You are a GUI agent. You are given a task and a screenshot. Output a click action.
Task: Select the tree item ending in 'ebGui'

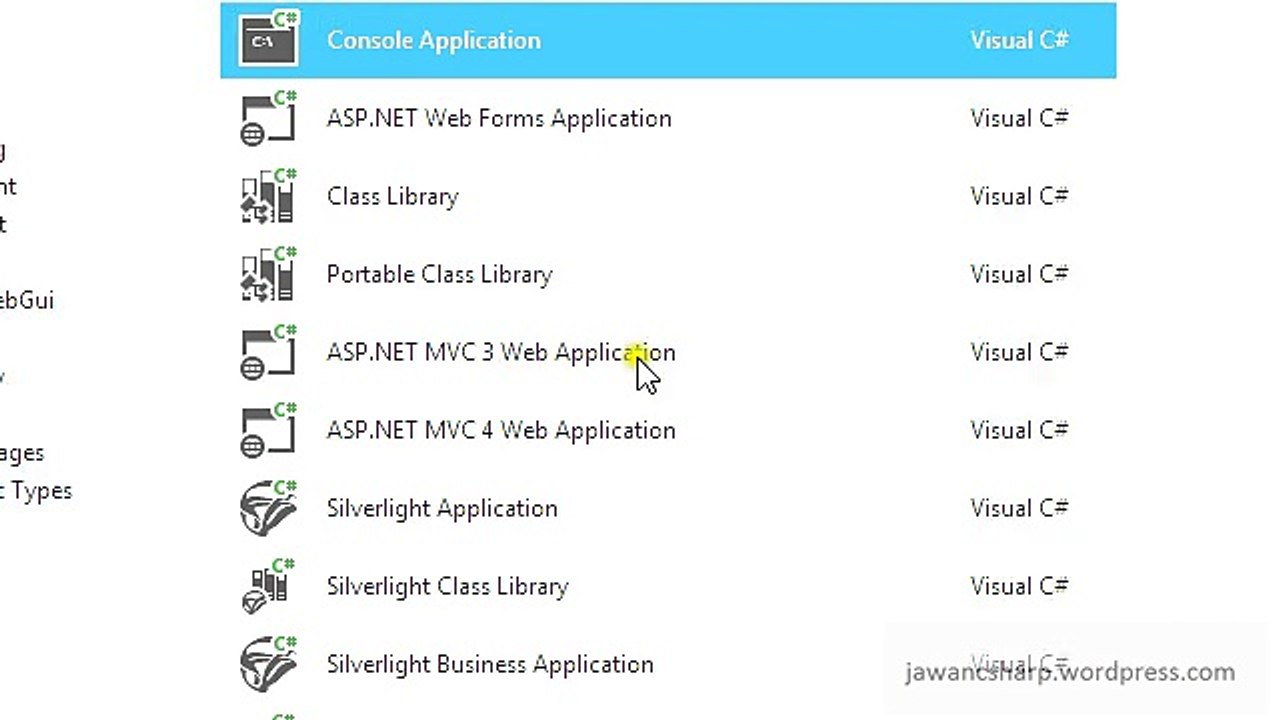(x=27, y=300)
